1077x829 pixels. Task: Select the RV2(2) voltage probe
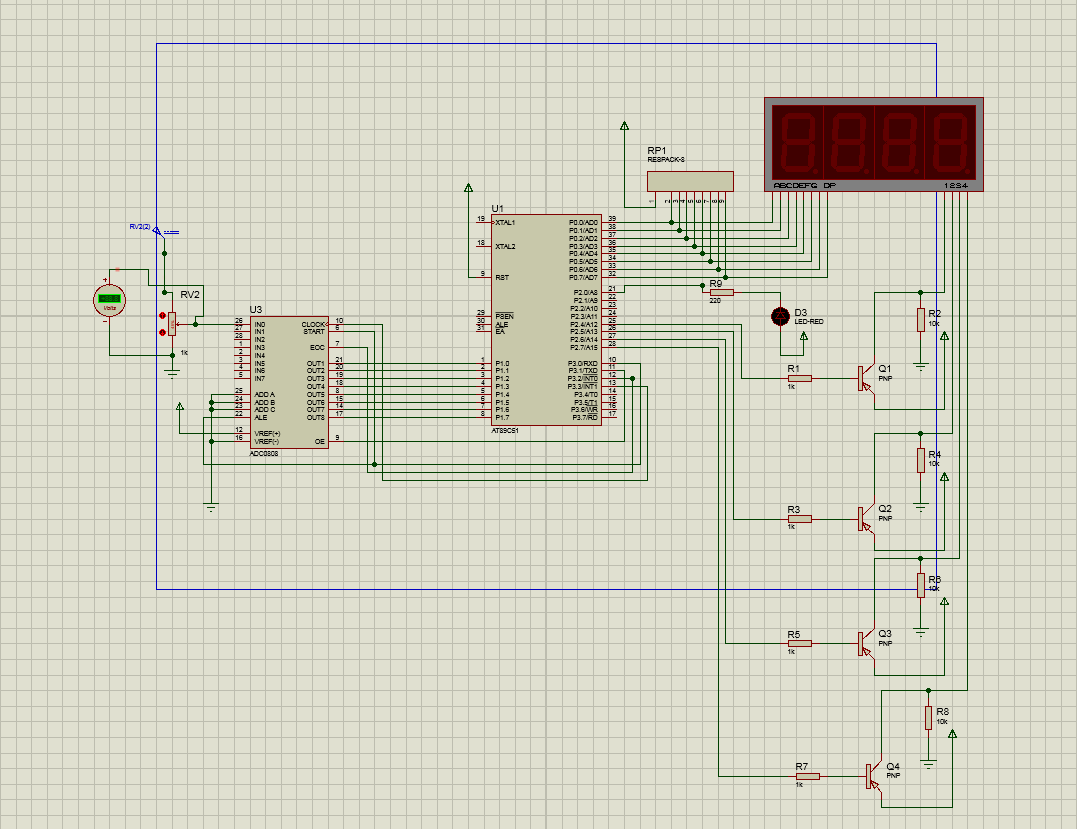tap(158, 231)
